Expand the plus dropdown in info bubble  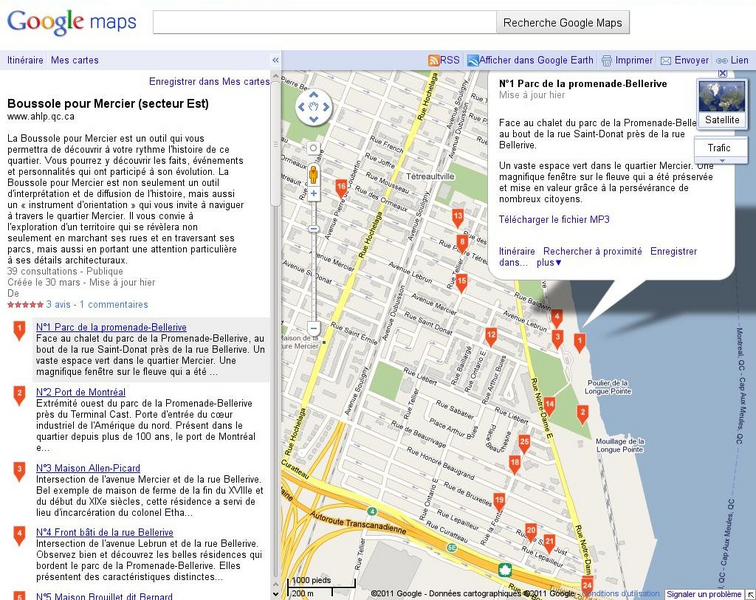[x=549, y=263]
